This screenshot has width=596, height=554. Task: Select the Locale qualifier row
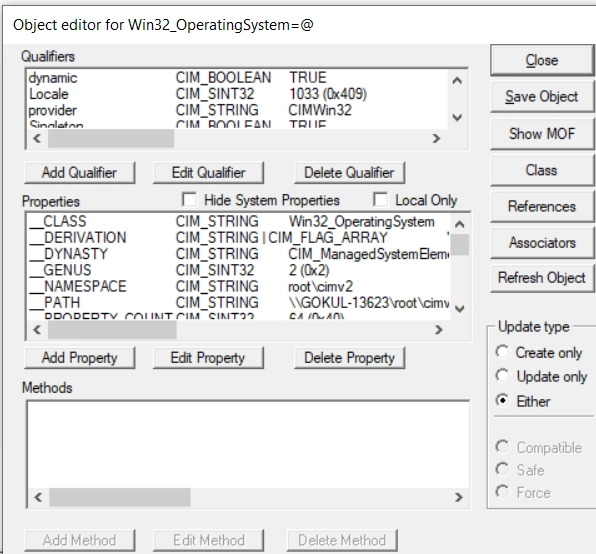(x=238, y=94)
